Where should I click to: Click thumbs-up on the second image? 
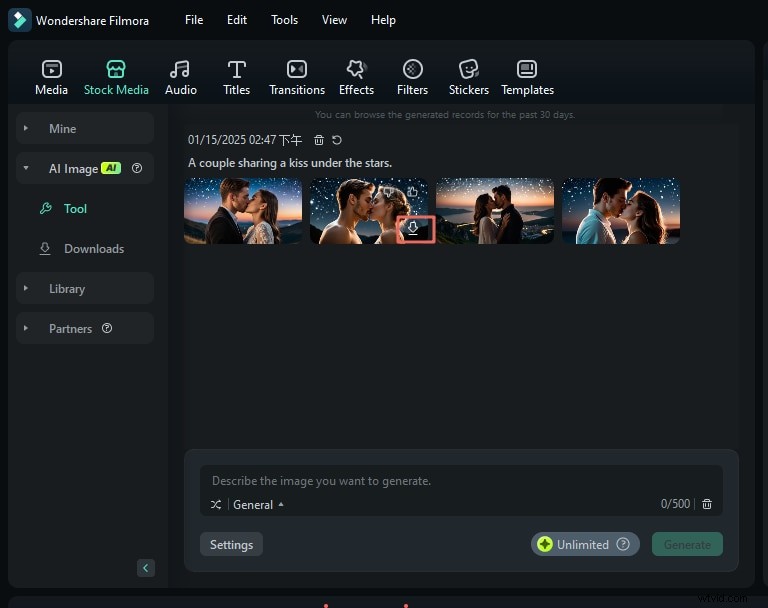(x=412, y=191)
